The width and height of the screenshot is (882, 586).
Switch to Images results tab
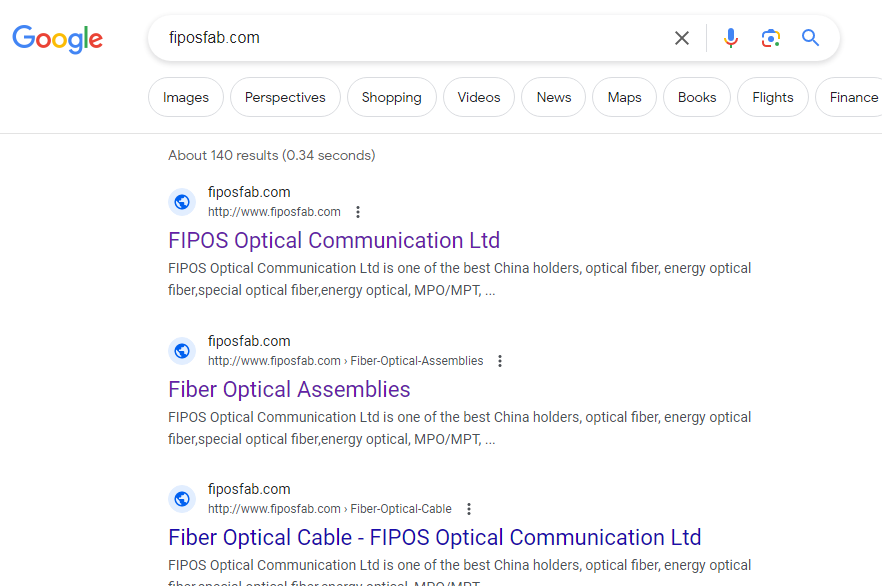[186, 97]
